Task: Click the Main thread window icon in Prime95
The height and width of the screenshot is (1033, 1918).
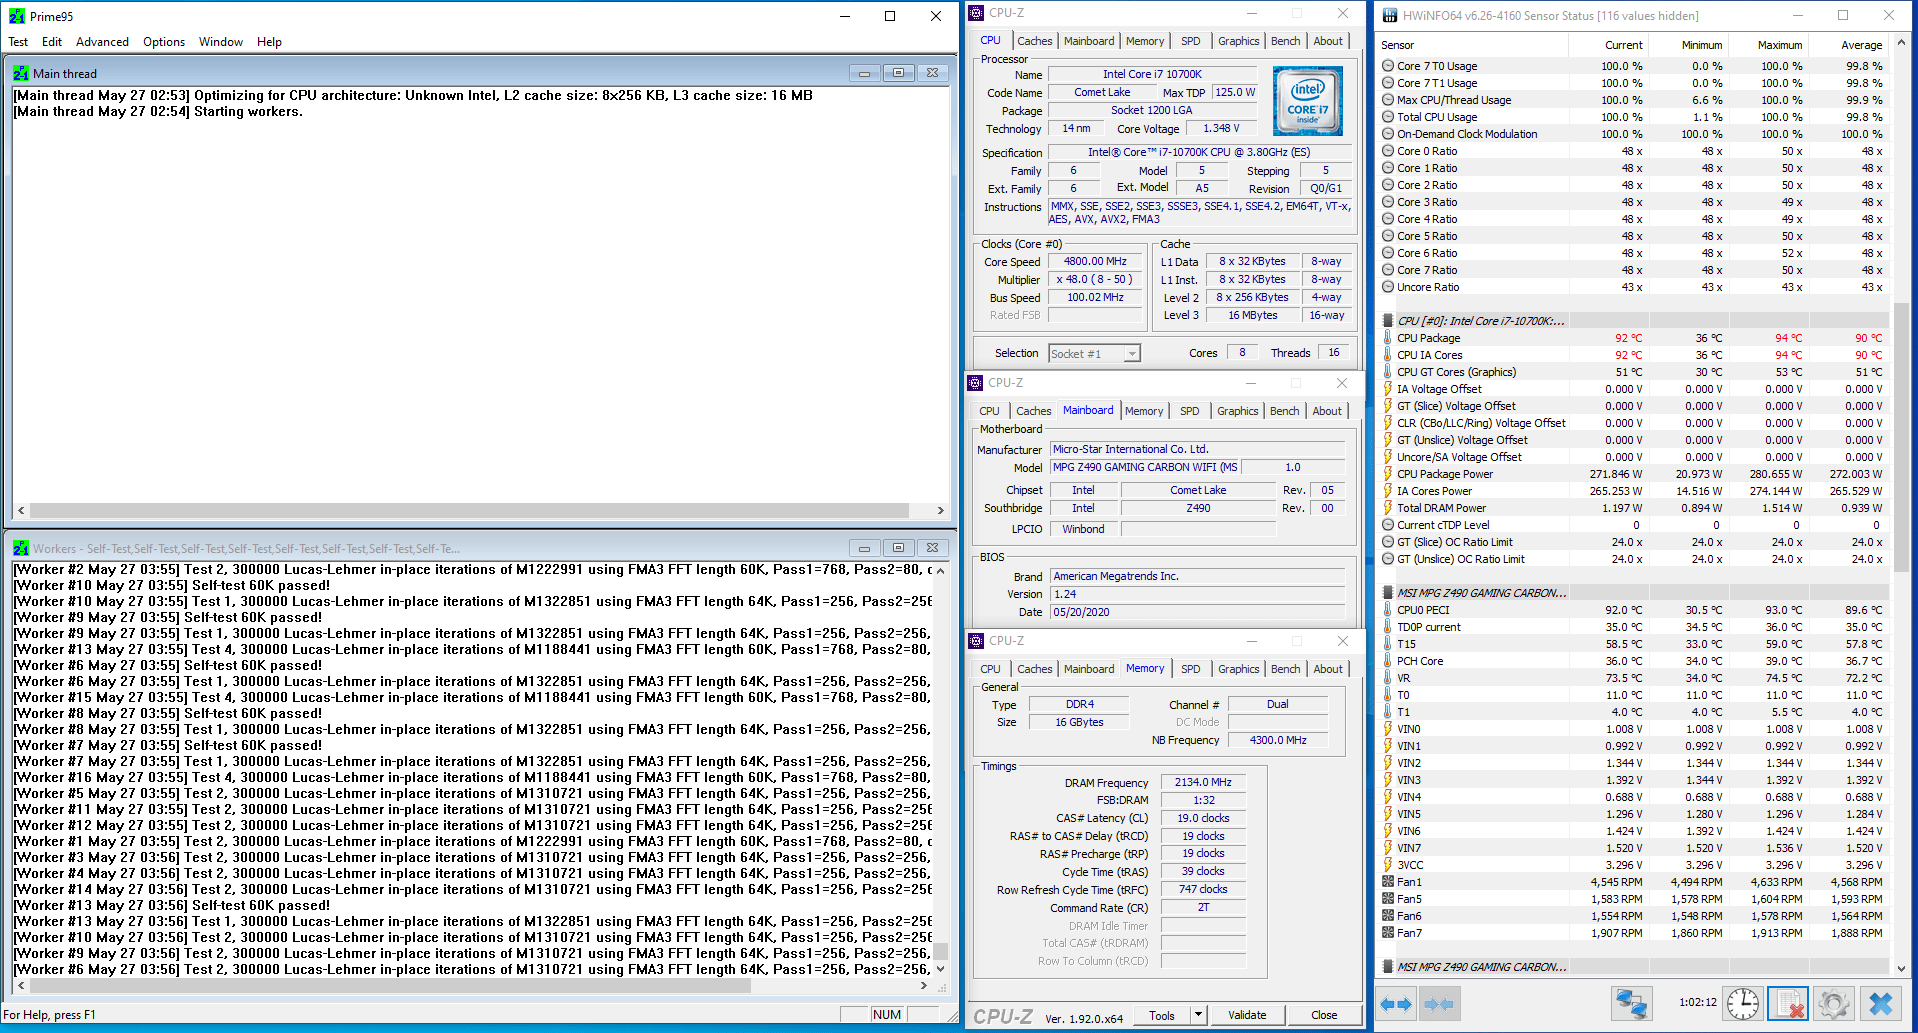Action: point(21,73)
